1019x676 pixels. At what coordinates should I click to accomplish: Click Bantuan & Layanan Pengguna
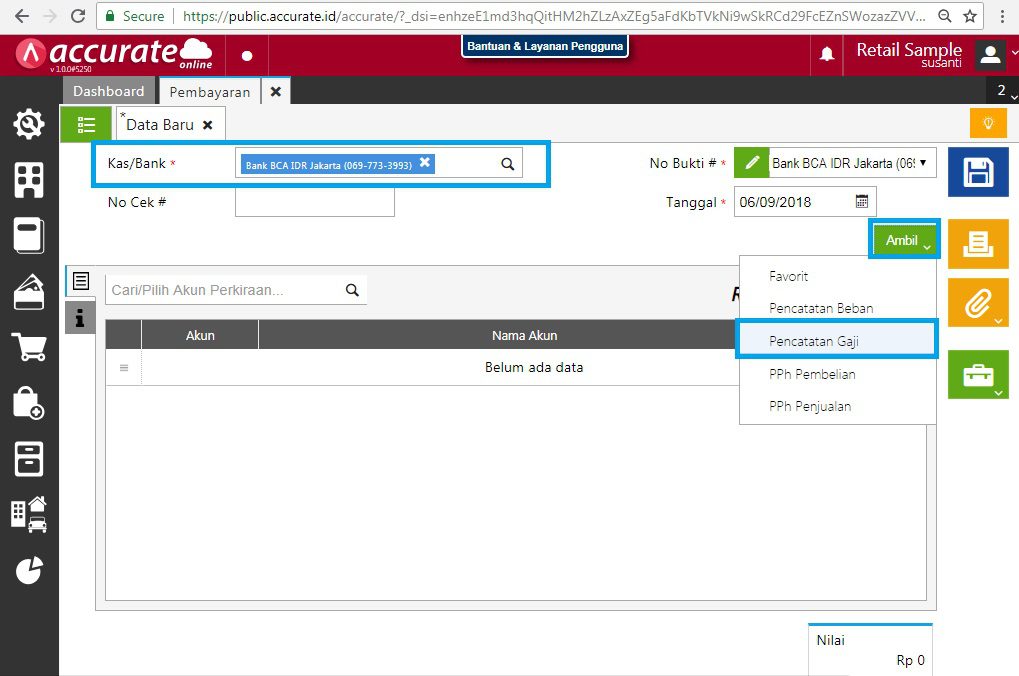click(545, 45)
